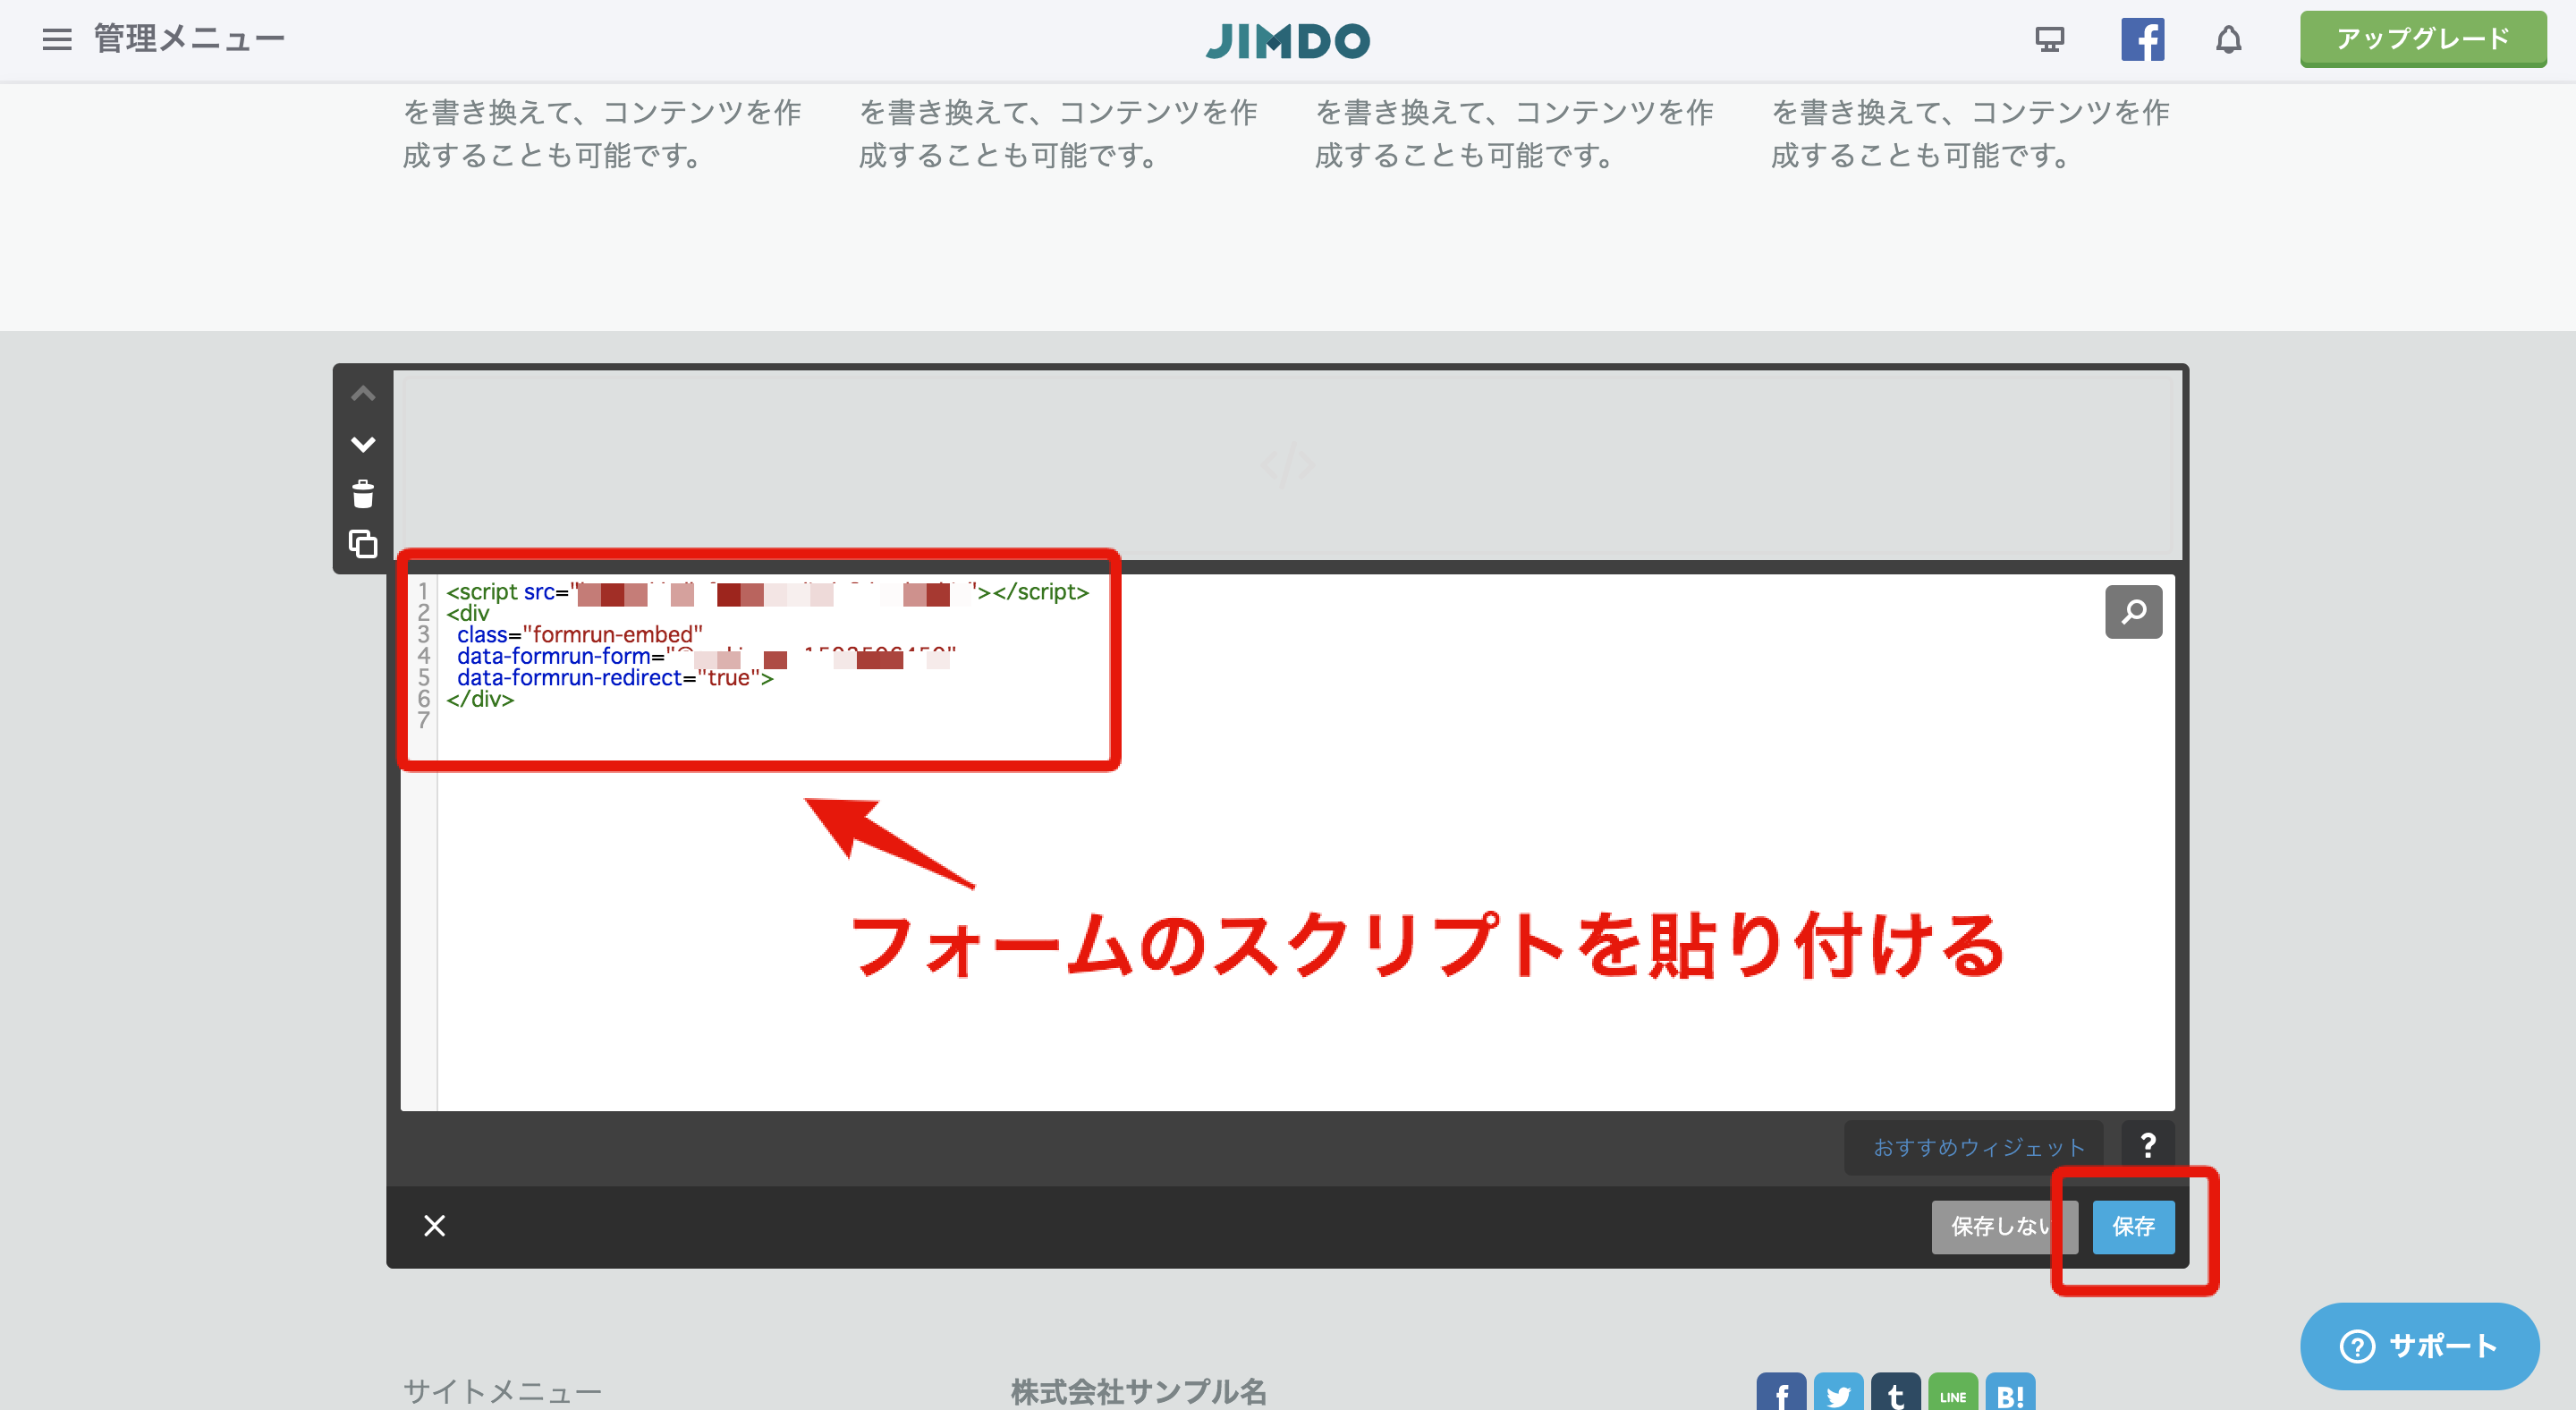Screen dimensions: 2576x1410
Task: Click the サイトメニュー footer heading
Action: pos(502,1391)
